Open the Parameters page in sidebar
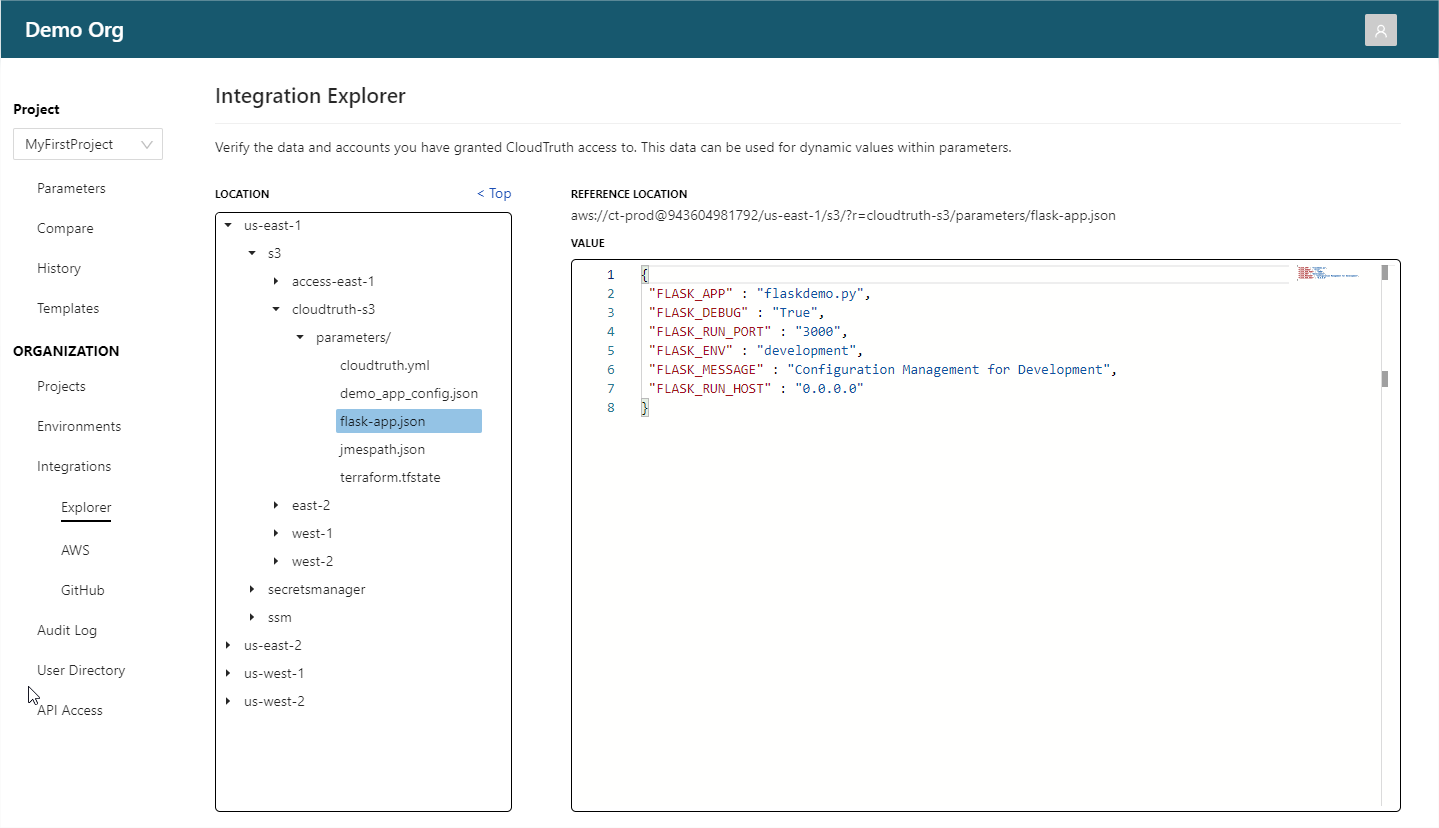 click(x=71, y=188)
